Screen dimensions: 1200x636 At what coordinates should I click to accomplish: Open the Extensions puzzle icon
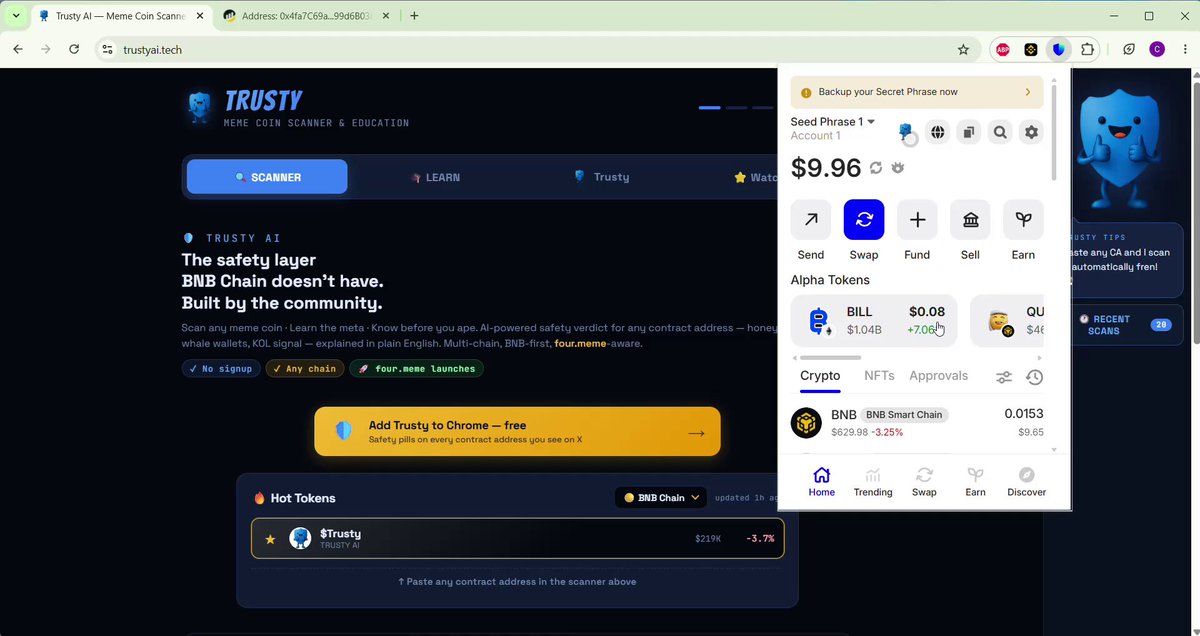coord(1088,49)
